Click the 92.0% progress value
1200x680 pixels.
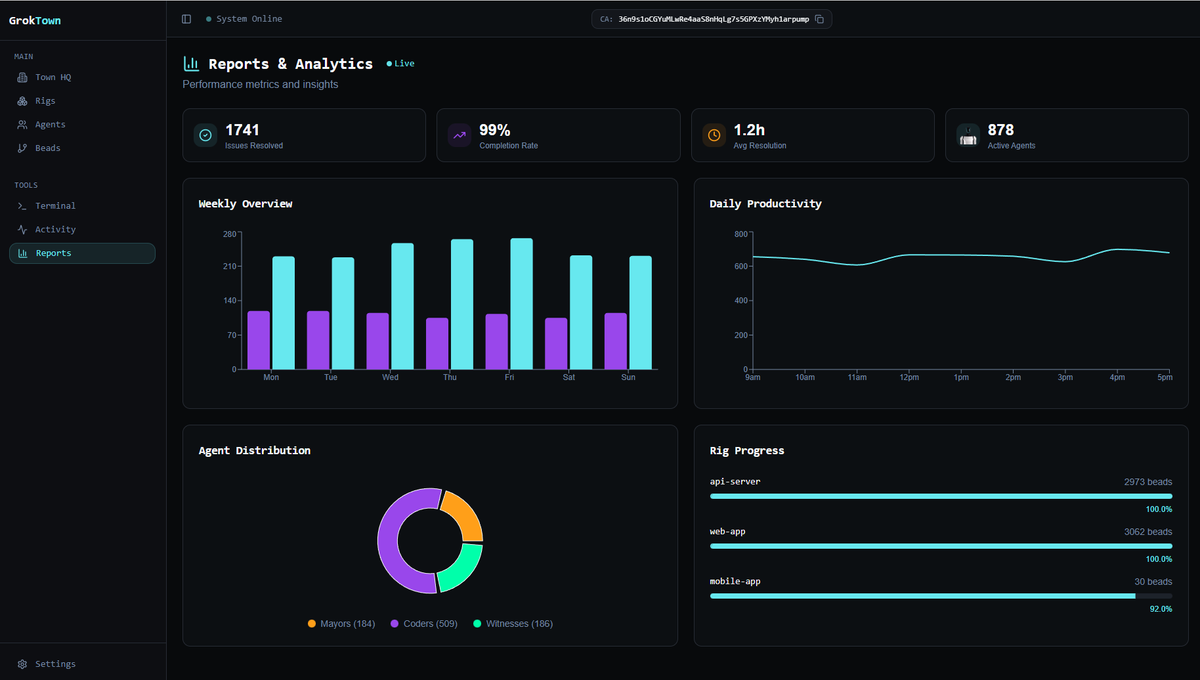[x=1160, y=609]
